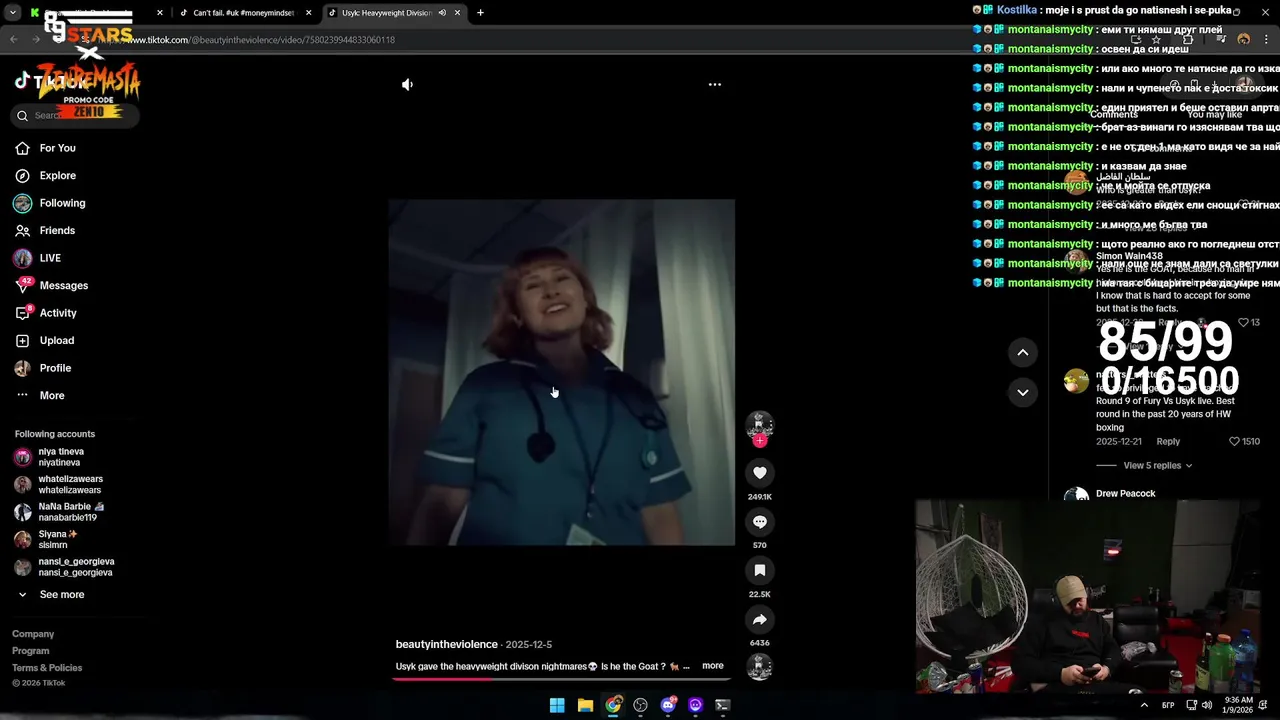Open Discord from the taskbar
Screen dimensions: 1280x720
tap(668, 705)
